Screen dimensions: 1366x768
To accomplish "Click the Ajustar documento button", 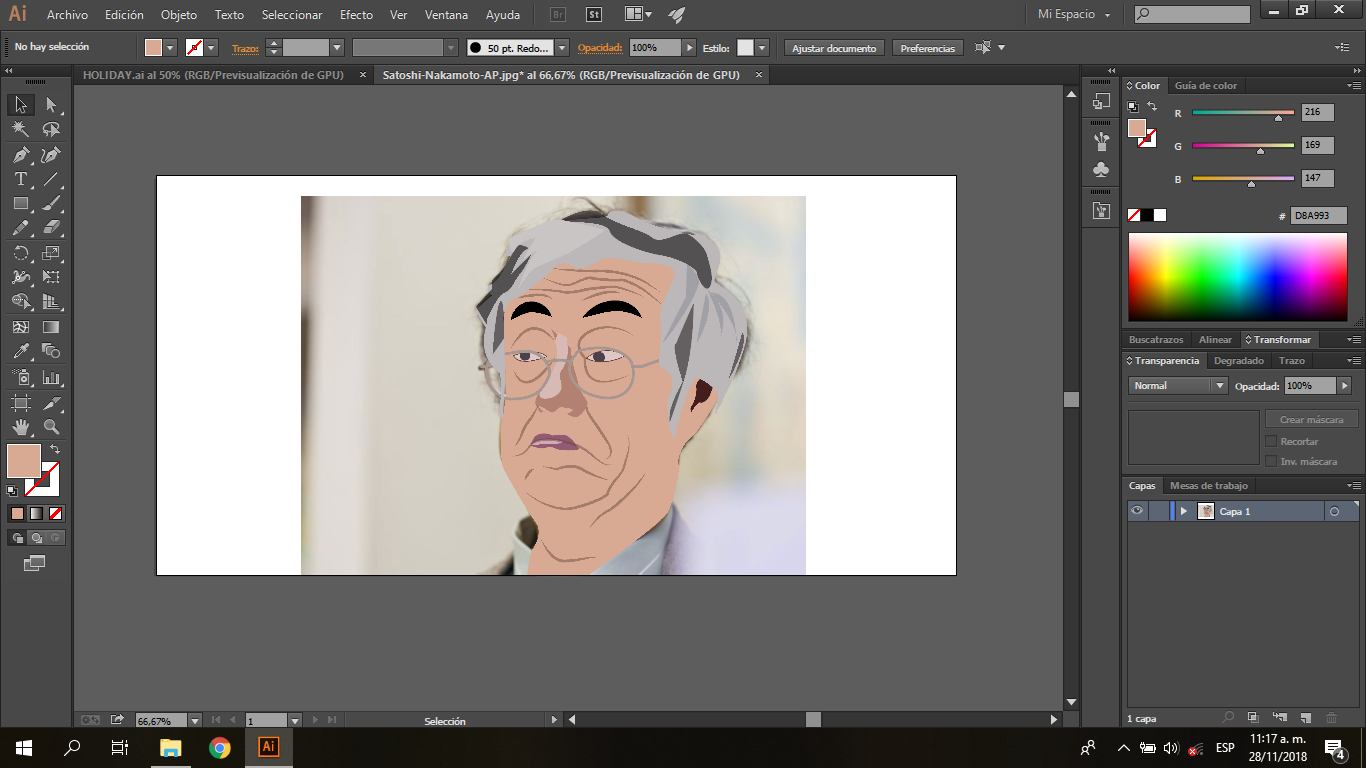I will pos(834,48).
